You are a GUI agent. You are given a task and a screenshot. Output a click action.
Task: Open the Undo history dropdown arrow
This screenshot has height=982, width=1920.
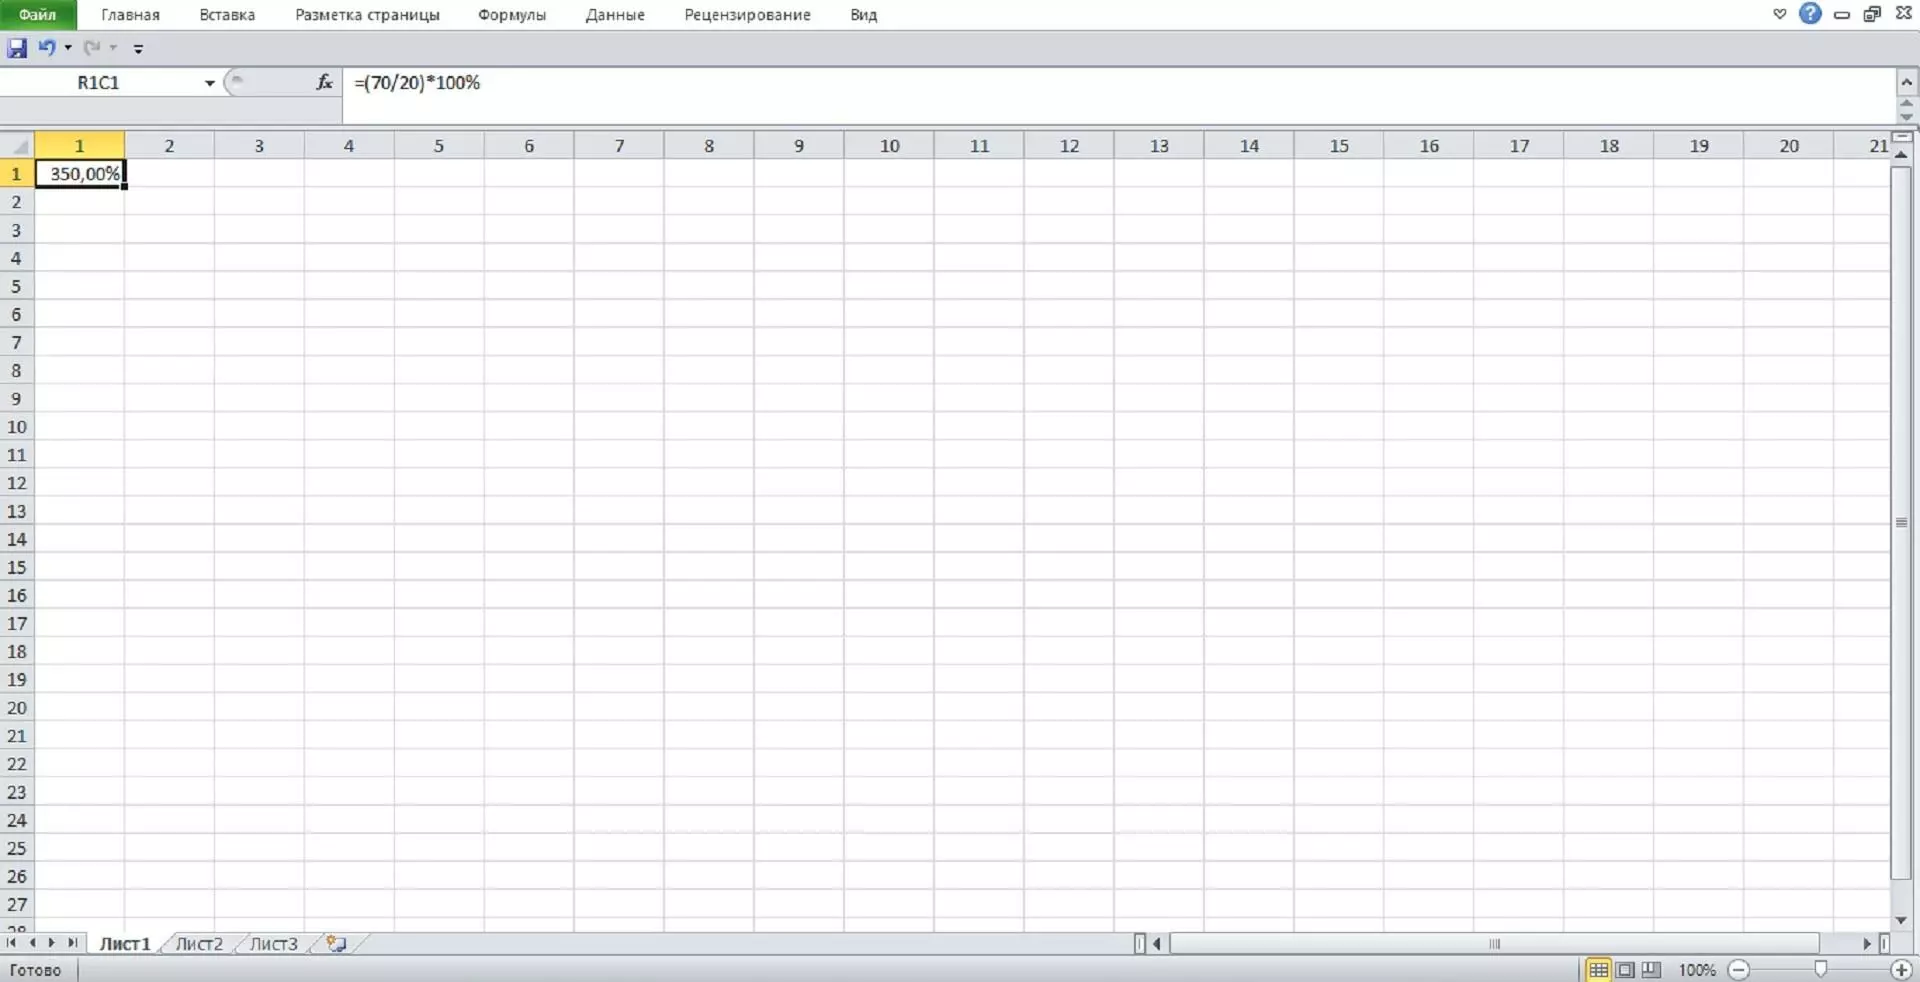click(x=68, y=48)
